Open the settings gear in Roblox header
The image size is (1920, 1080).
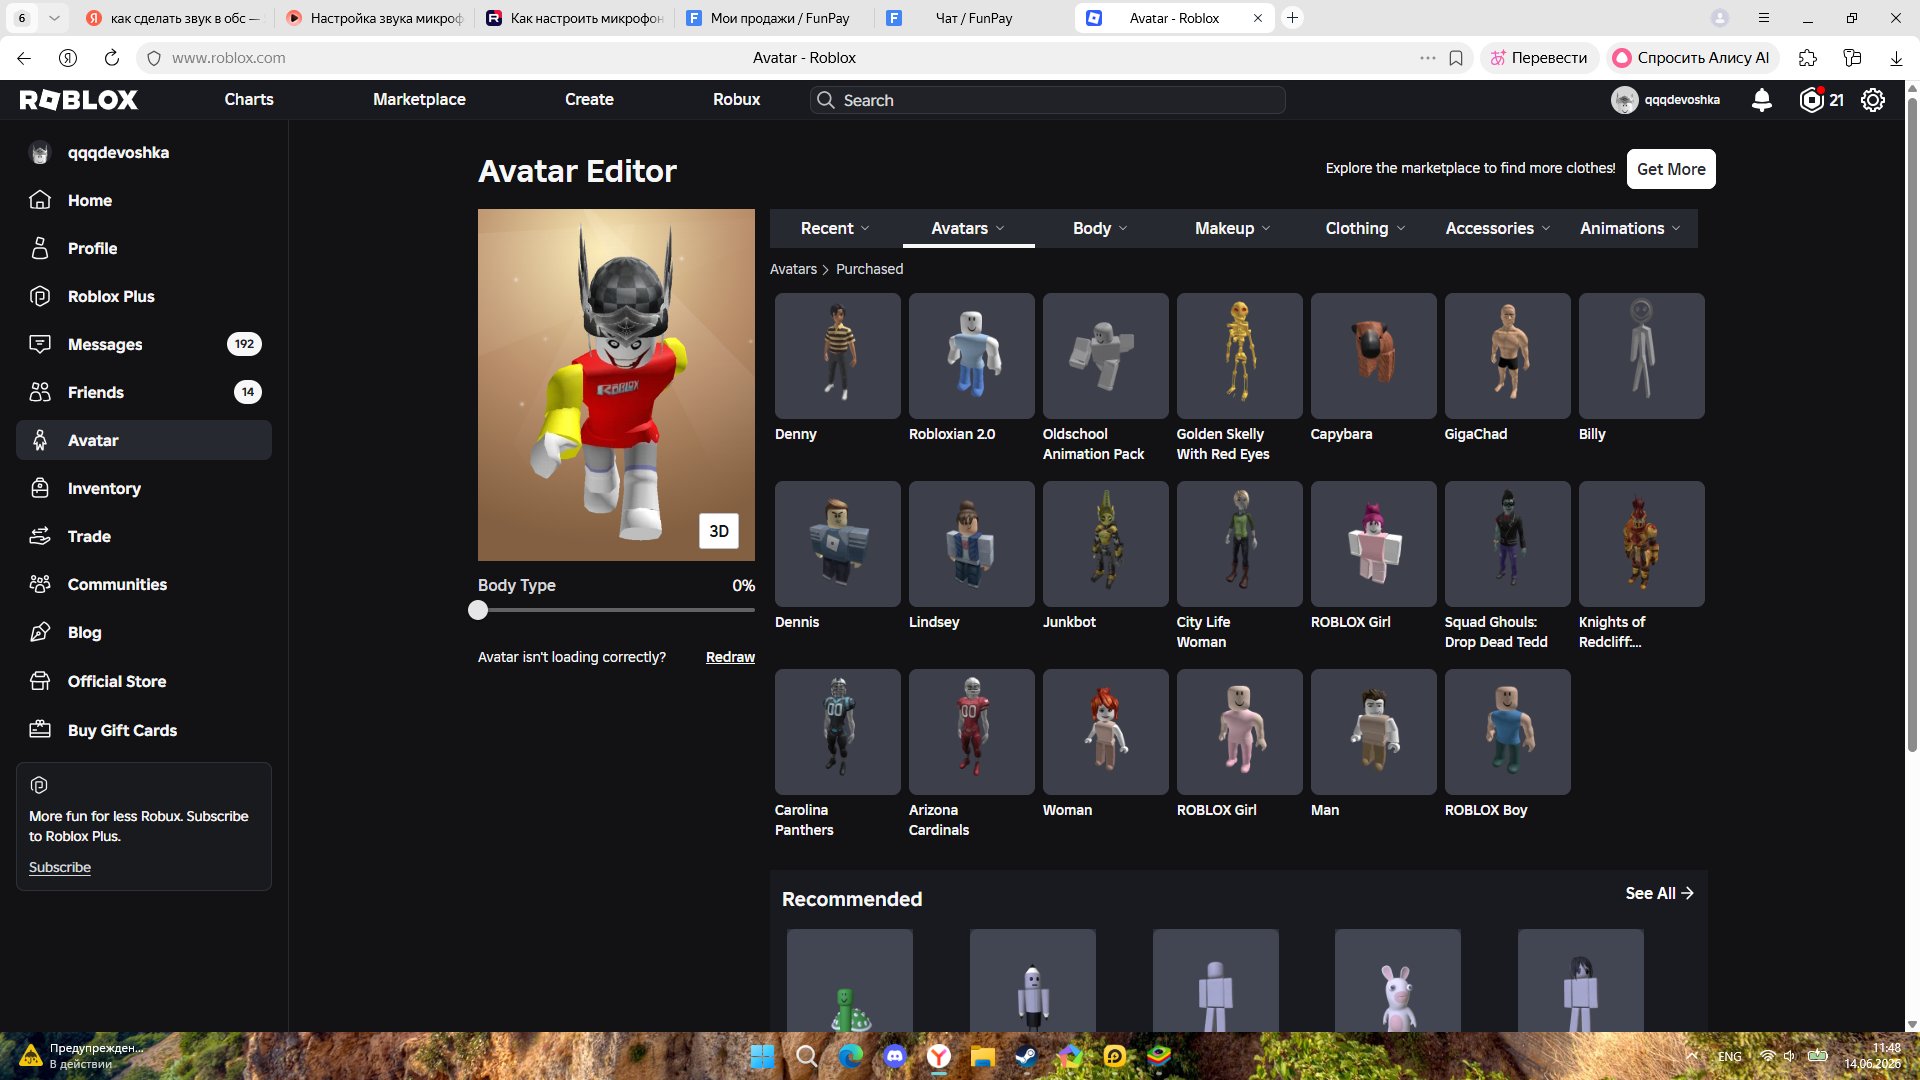click(x=1873, y=100)
